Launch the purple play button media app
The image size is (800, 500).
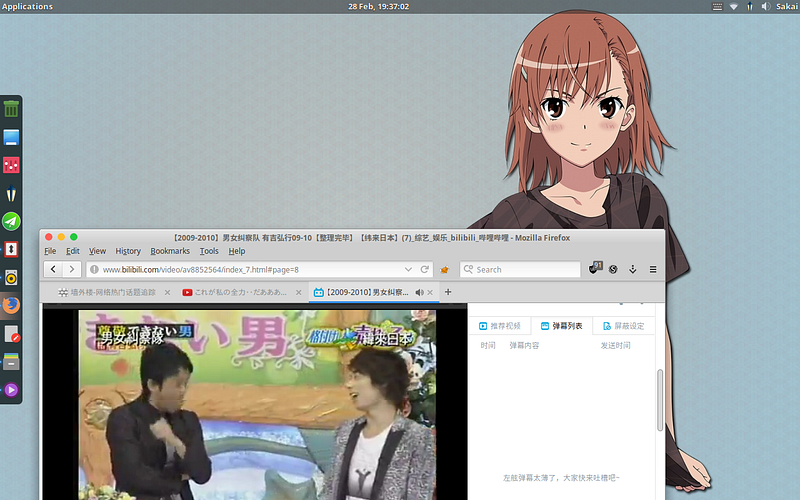(x=11, y=390)
